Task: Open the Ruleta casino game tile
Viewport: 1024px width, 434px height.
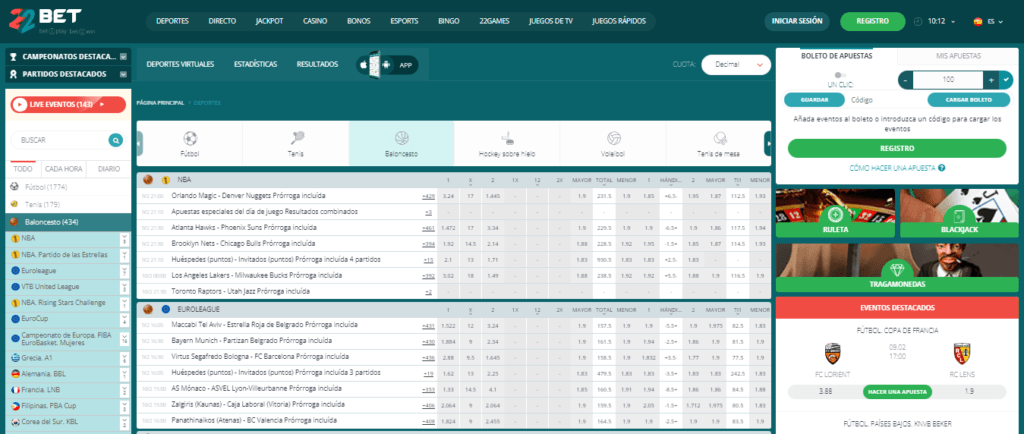Action: pos(834,215)
